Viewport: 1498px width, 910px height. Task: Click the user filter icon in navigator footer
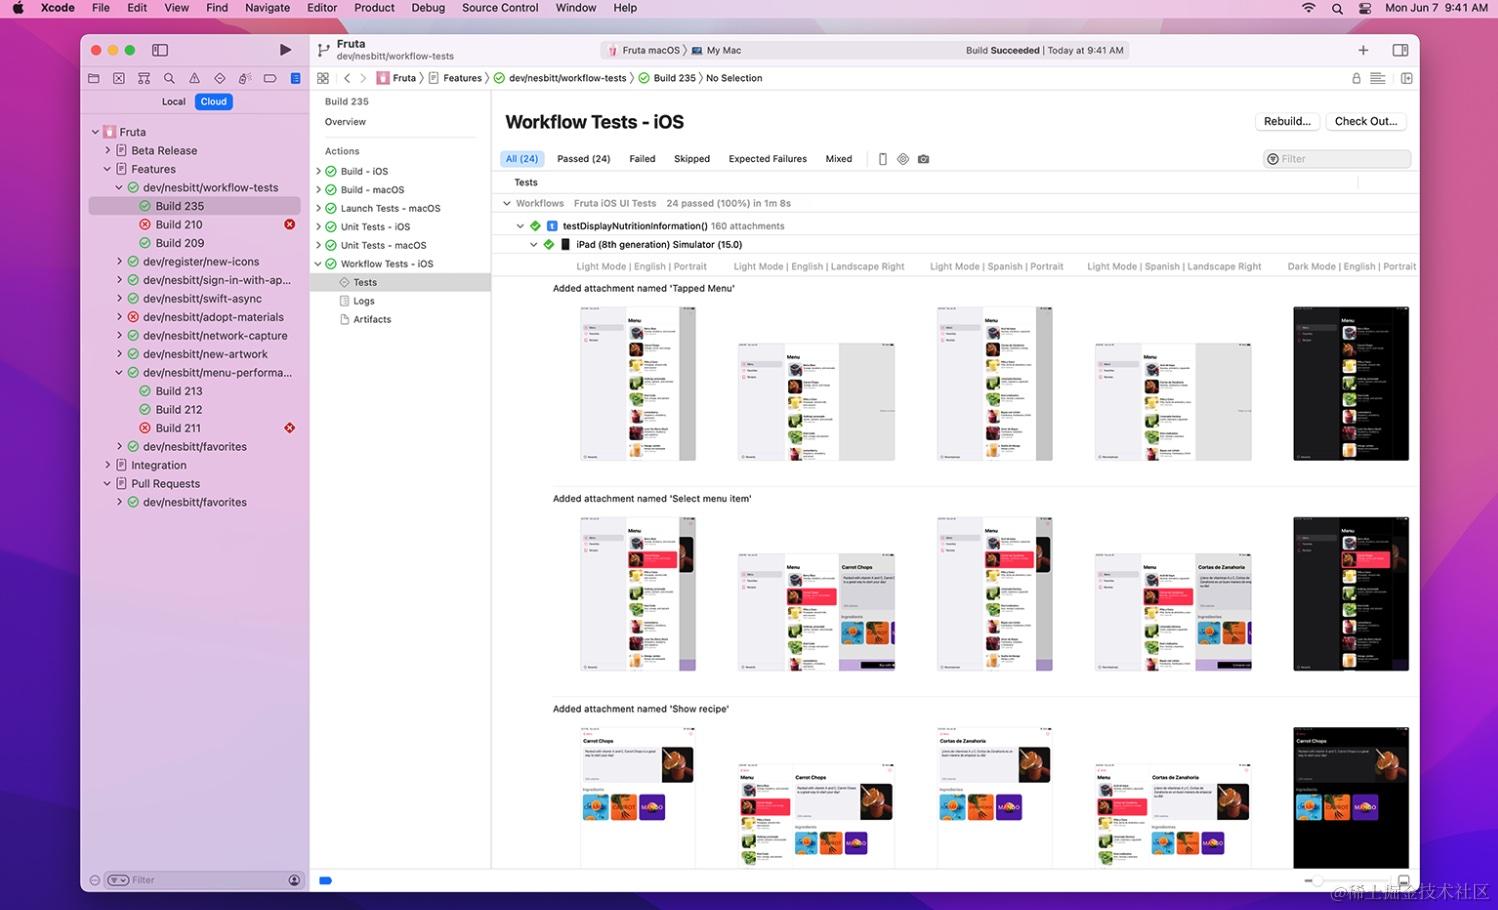[x=294, y=880]
